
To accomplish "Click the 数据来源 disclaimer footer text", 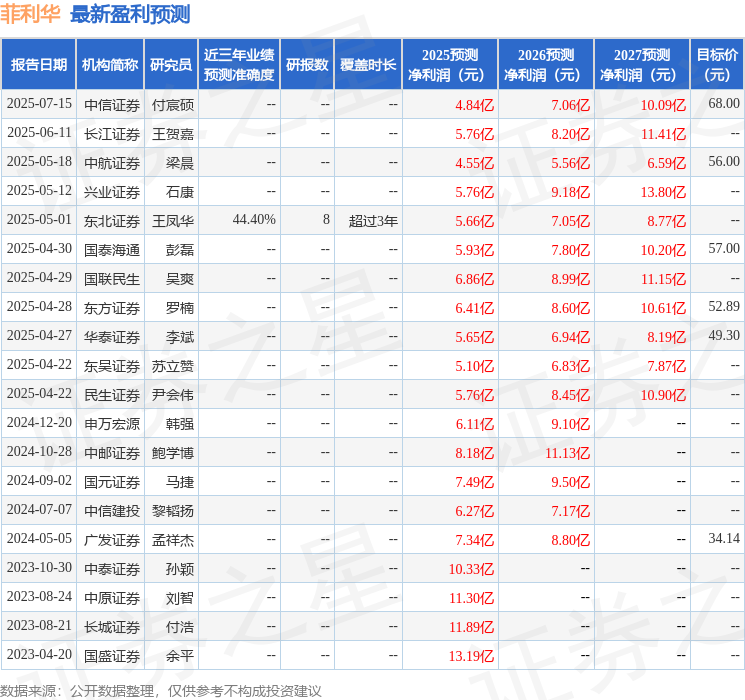I will 161,690.
